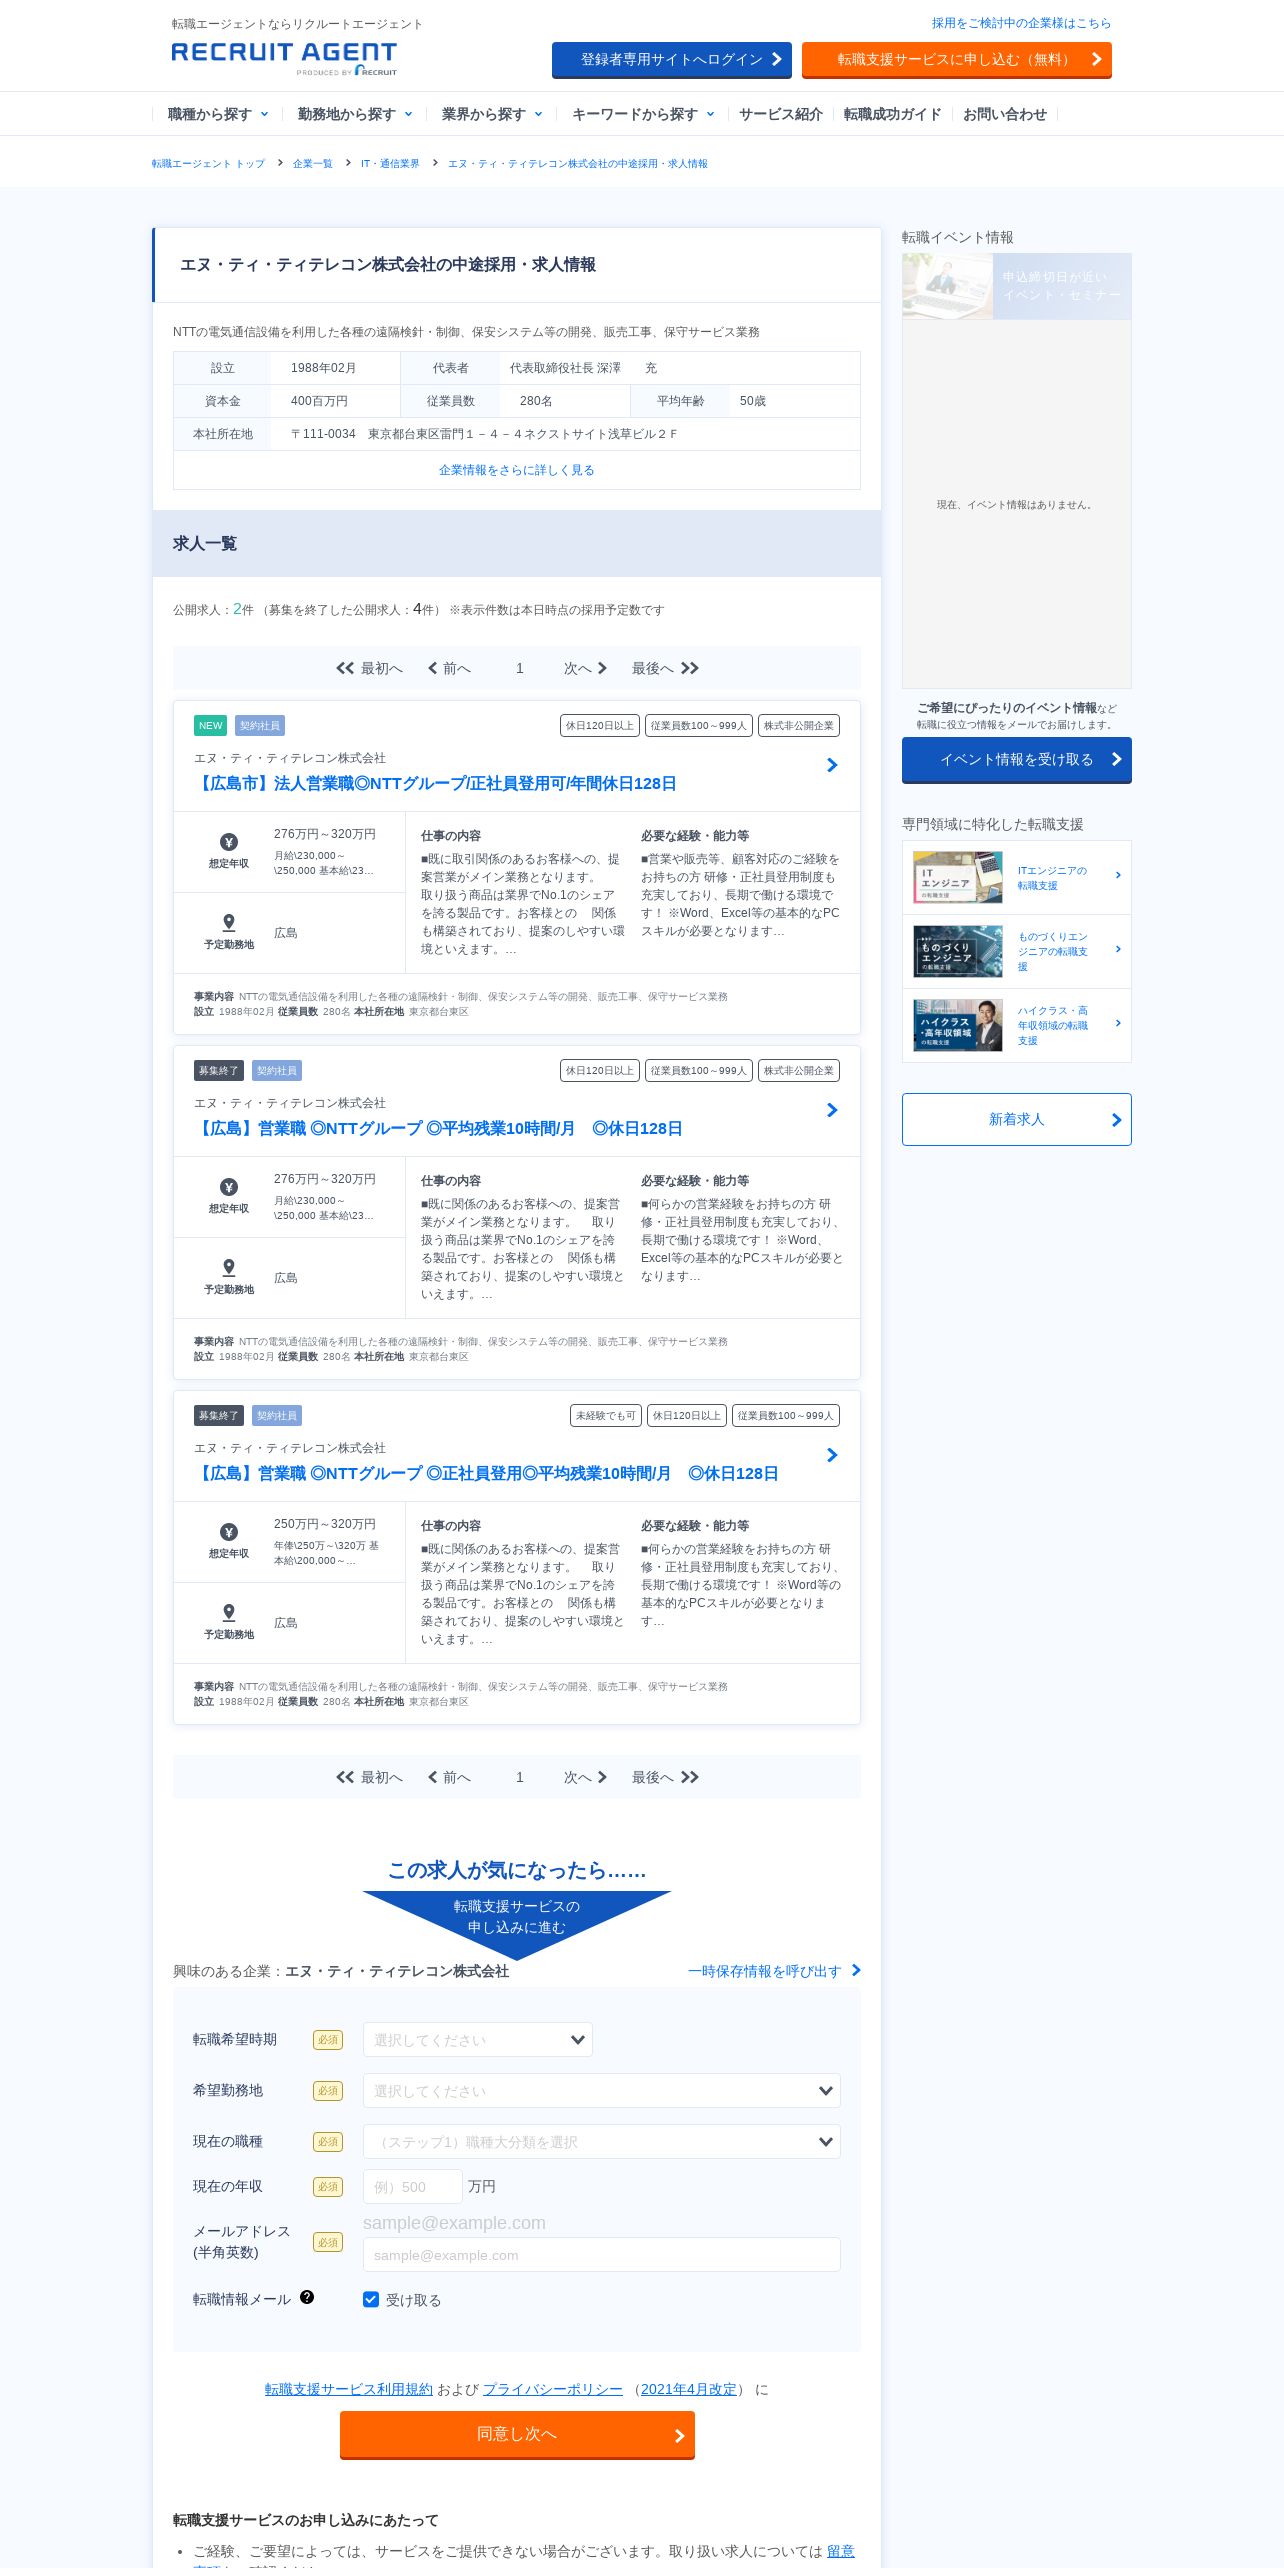Viewport: 1284px width, 2568px height.
Task: Open the 平均残業10時間/月 ◎休日128日 job title
Action: (438, 1128)
